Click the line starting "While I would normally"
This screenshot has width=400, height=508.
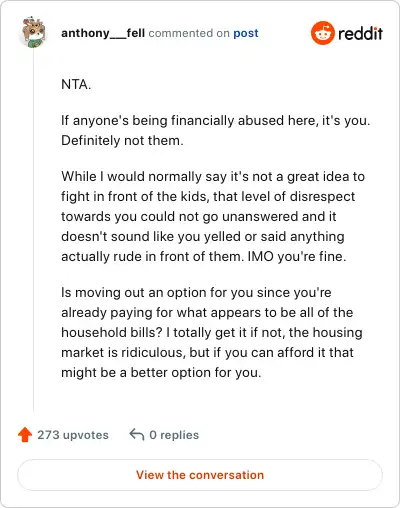click(213, 176)
